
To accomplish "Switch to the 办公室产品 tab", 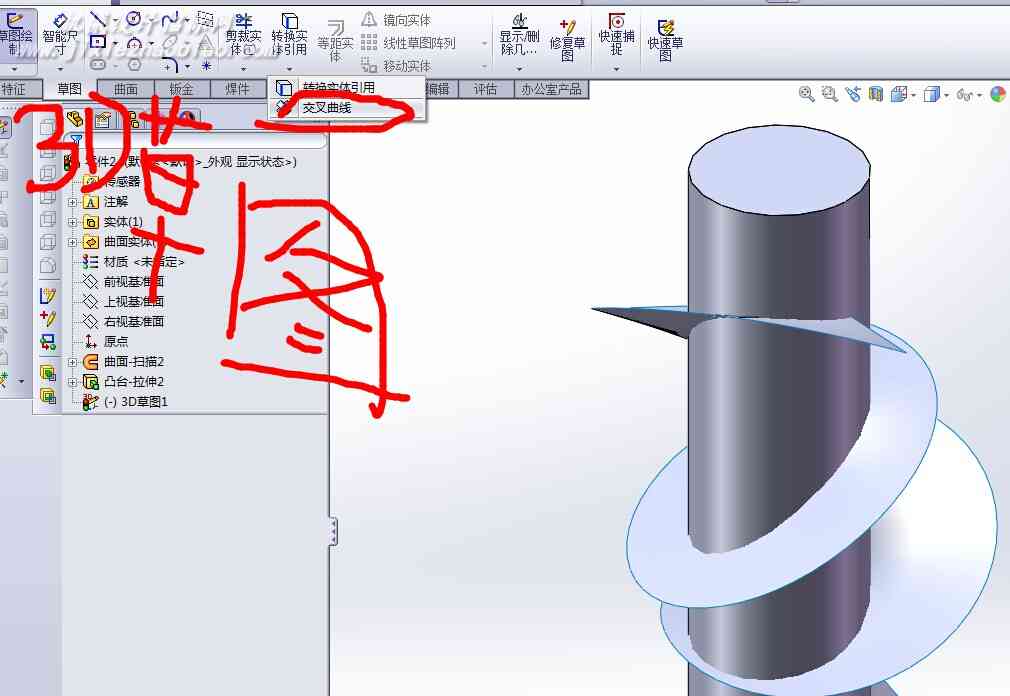I will point(551,89).
